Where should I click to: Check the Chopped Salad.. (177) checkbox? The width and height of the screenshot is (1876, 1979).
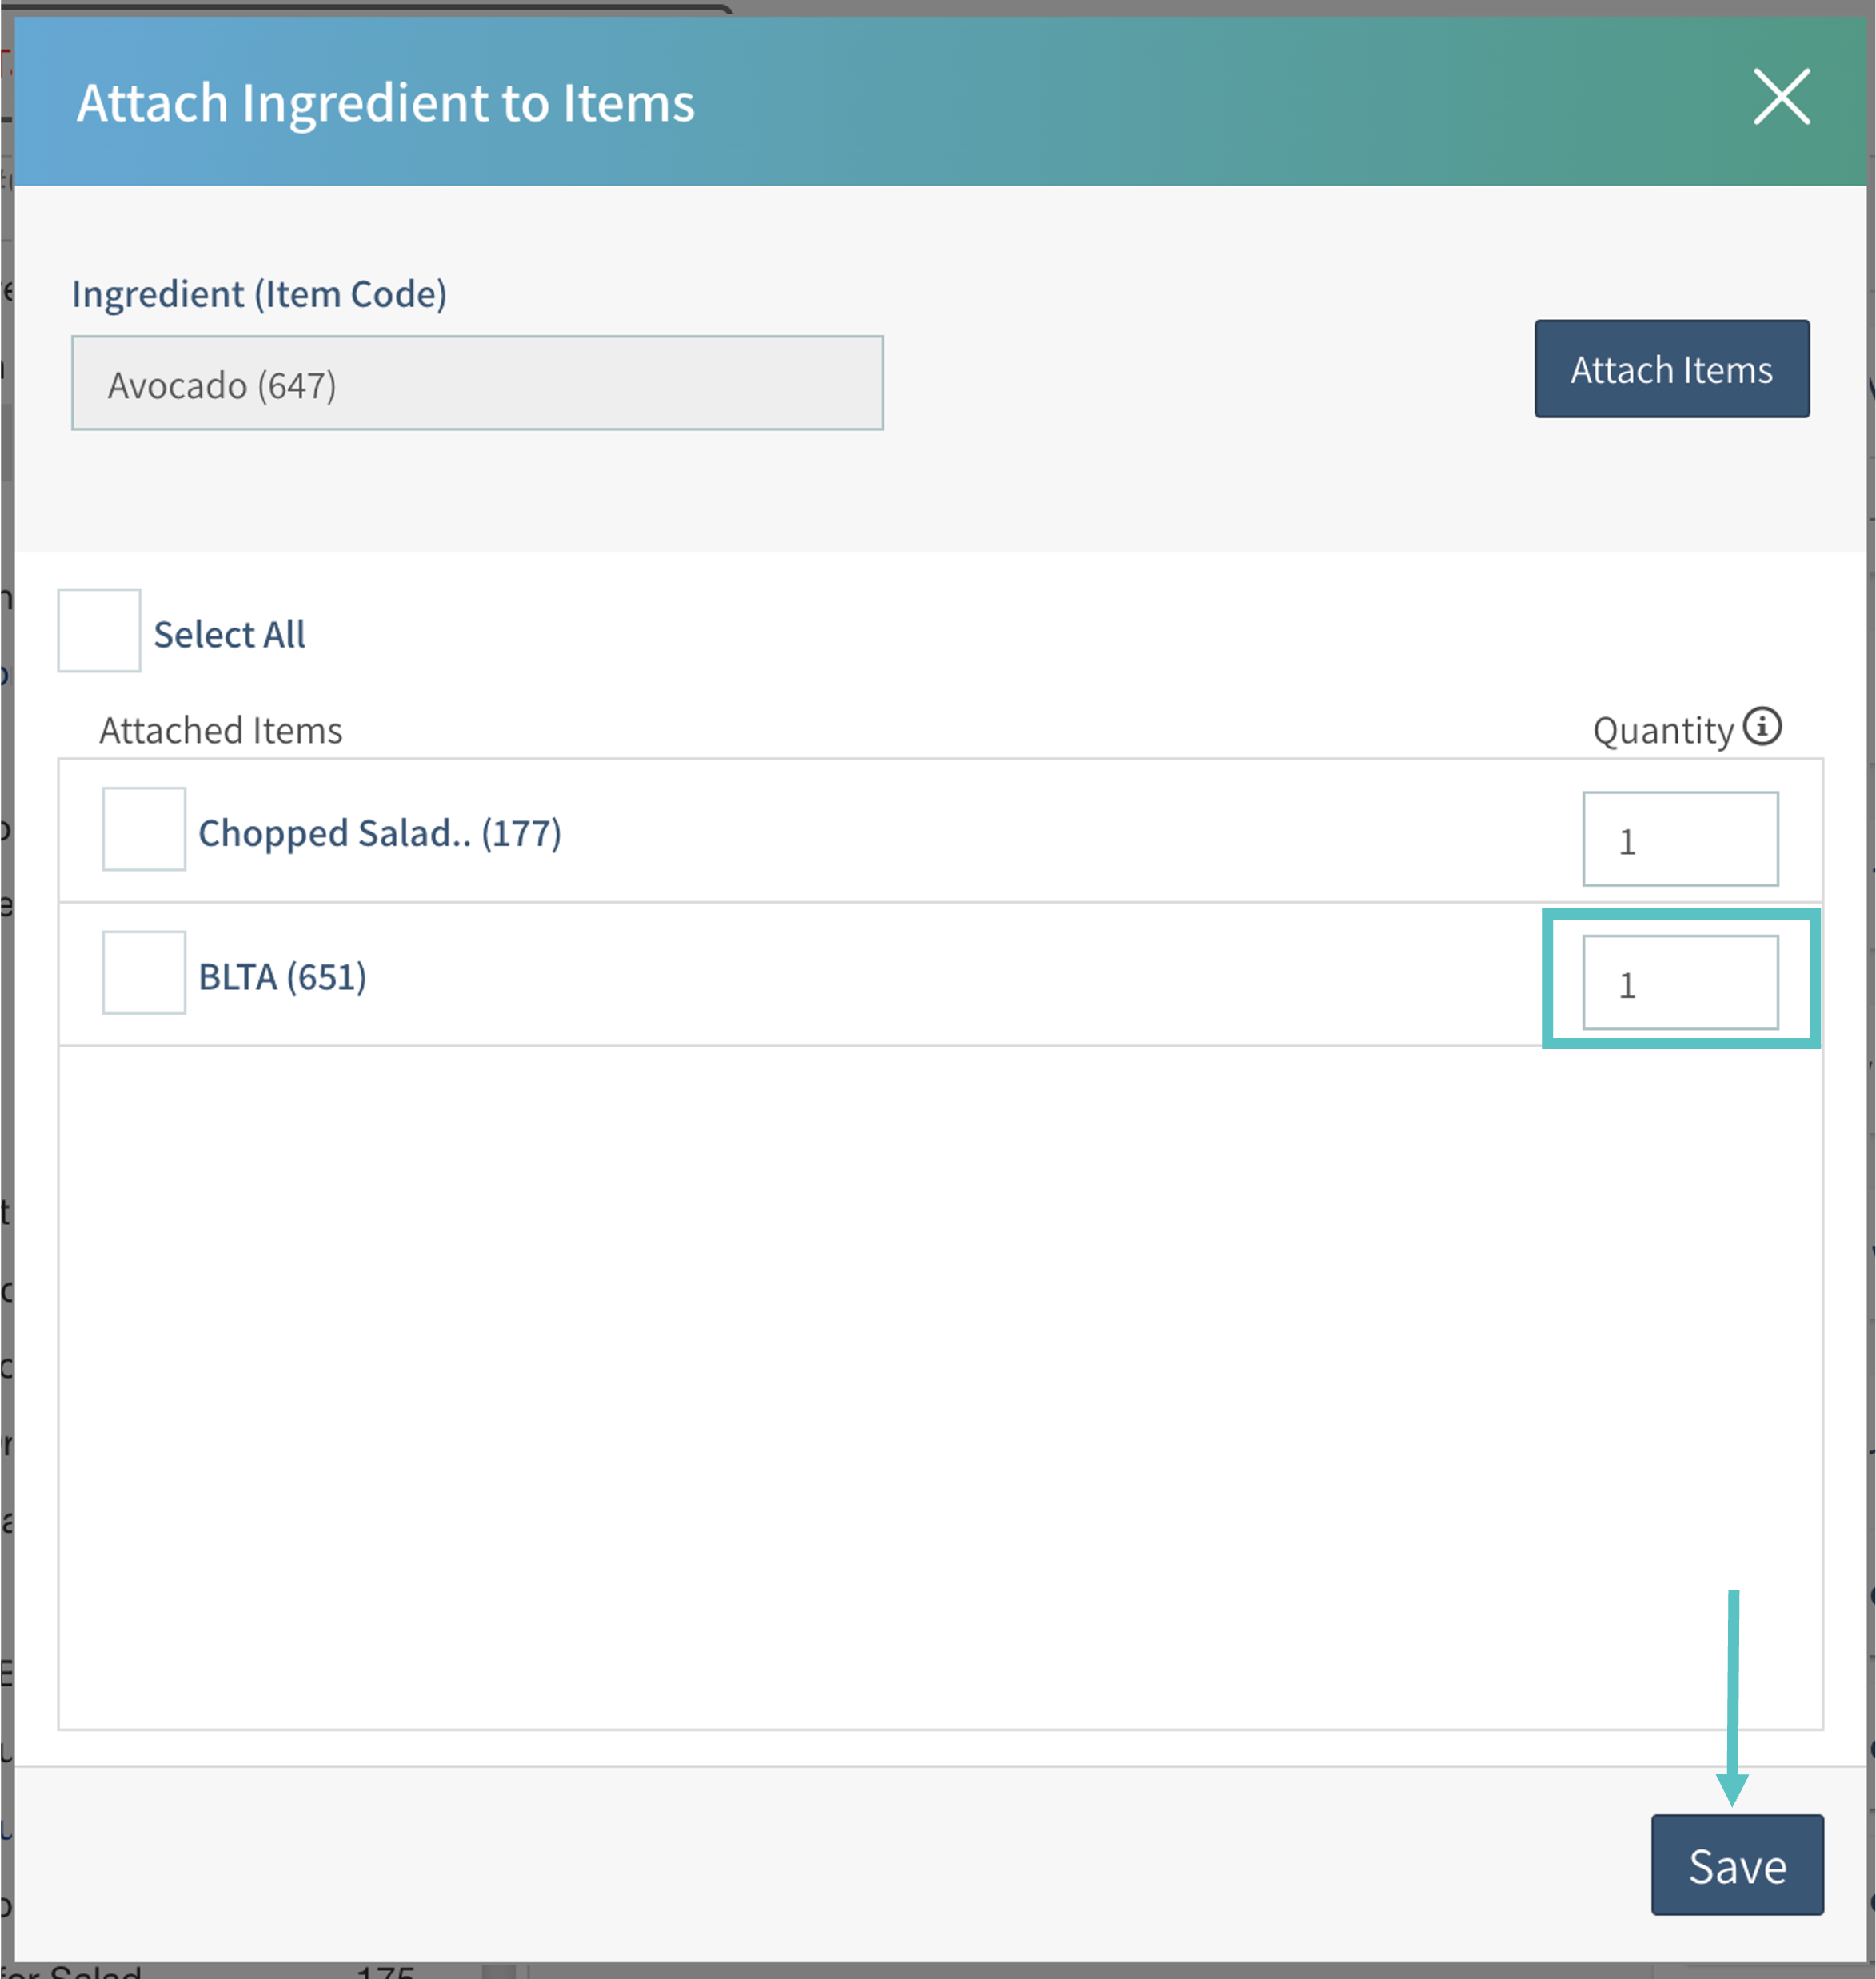click(x=144, y=829)
